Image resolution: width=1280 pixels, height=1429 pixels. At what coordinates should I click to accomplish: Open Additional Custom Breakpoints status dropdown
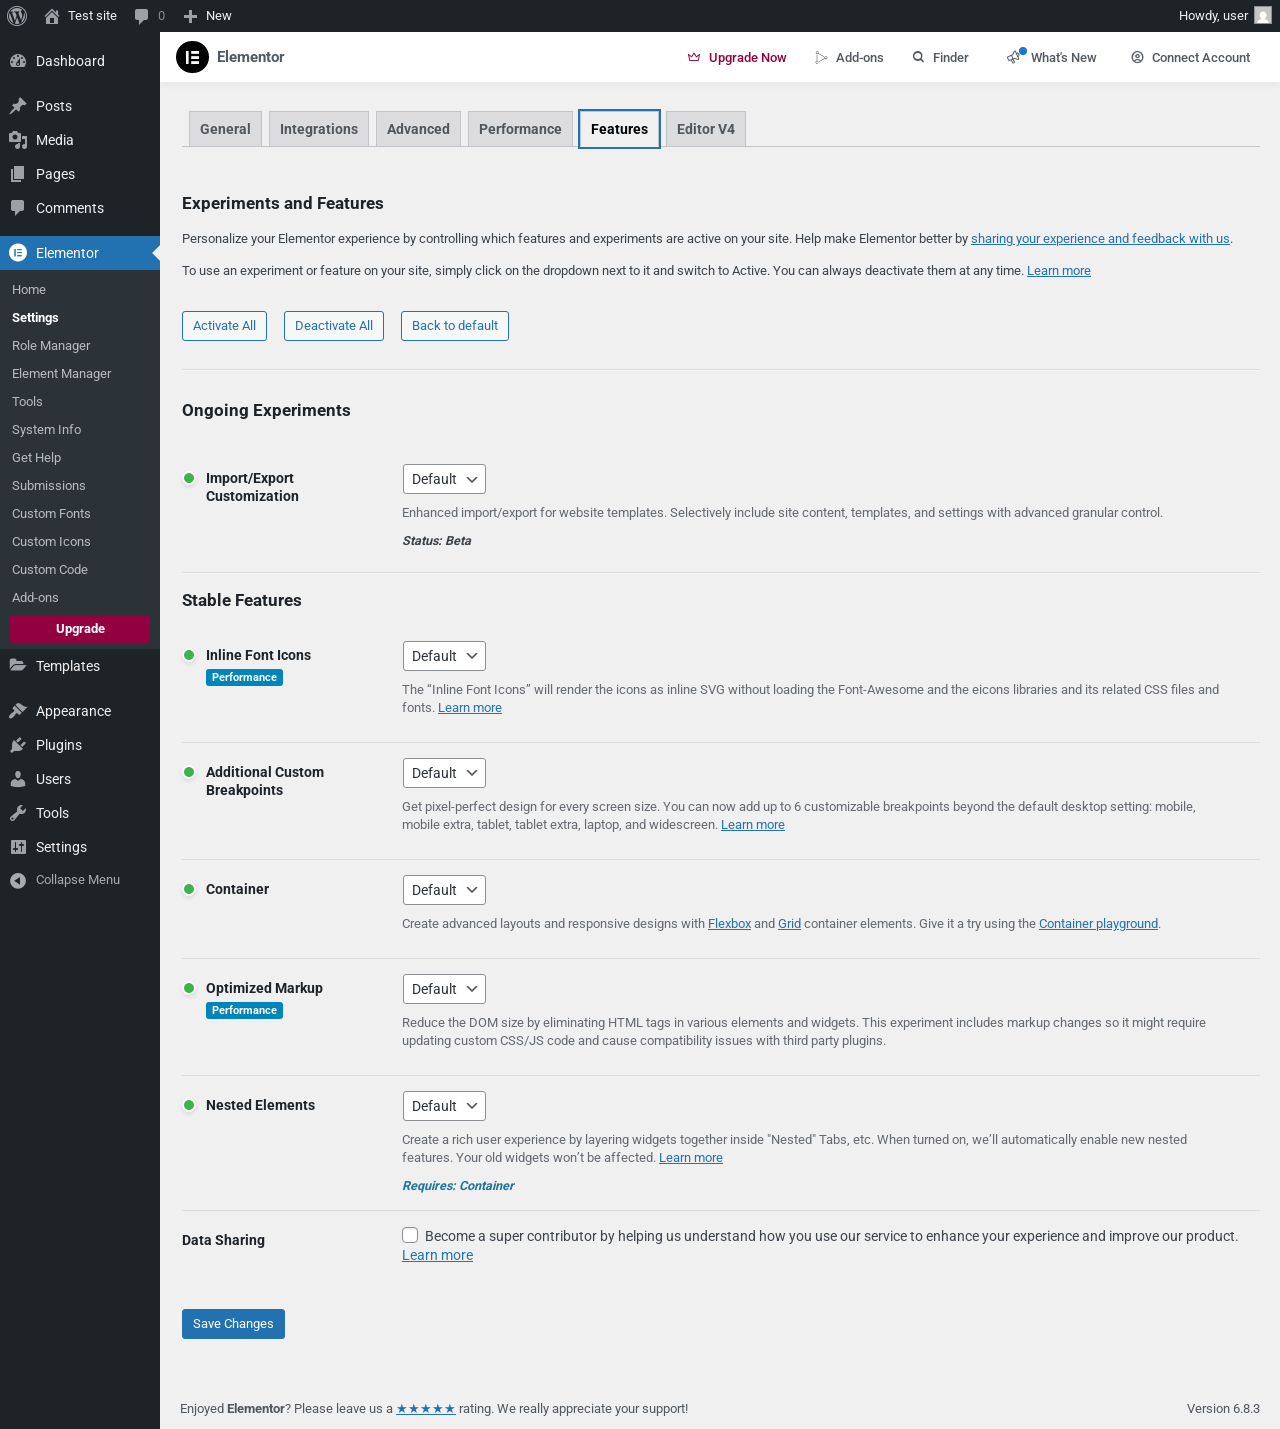click(x=444, y=773)
